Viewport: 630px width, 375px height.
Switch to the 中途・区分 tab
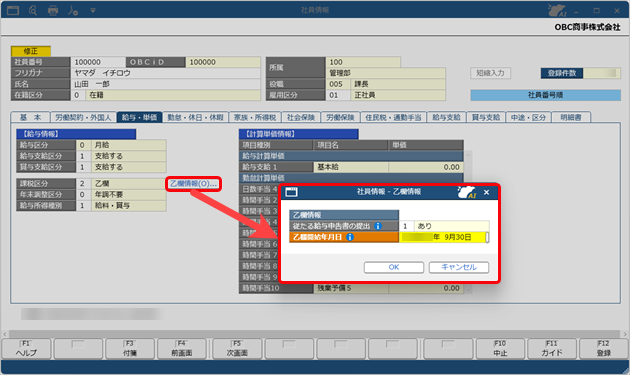528,117
